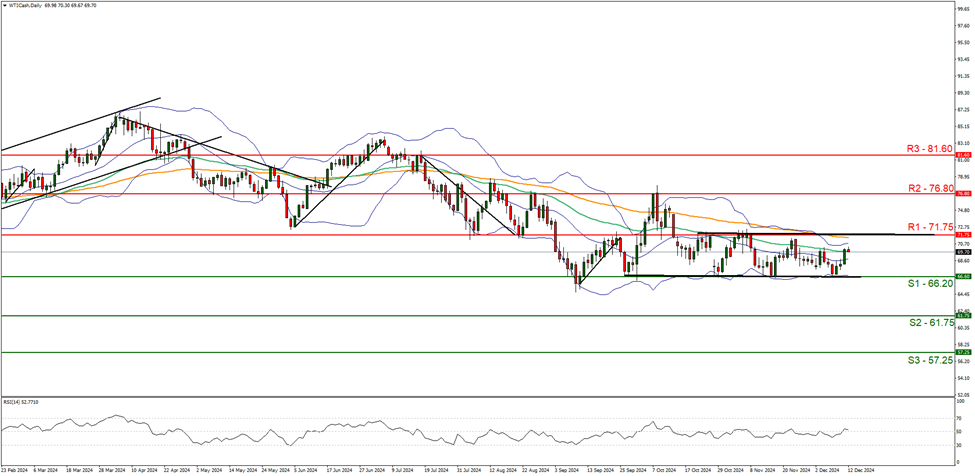Click the red 71.75 price tag on axis

pos(964,235)
